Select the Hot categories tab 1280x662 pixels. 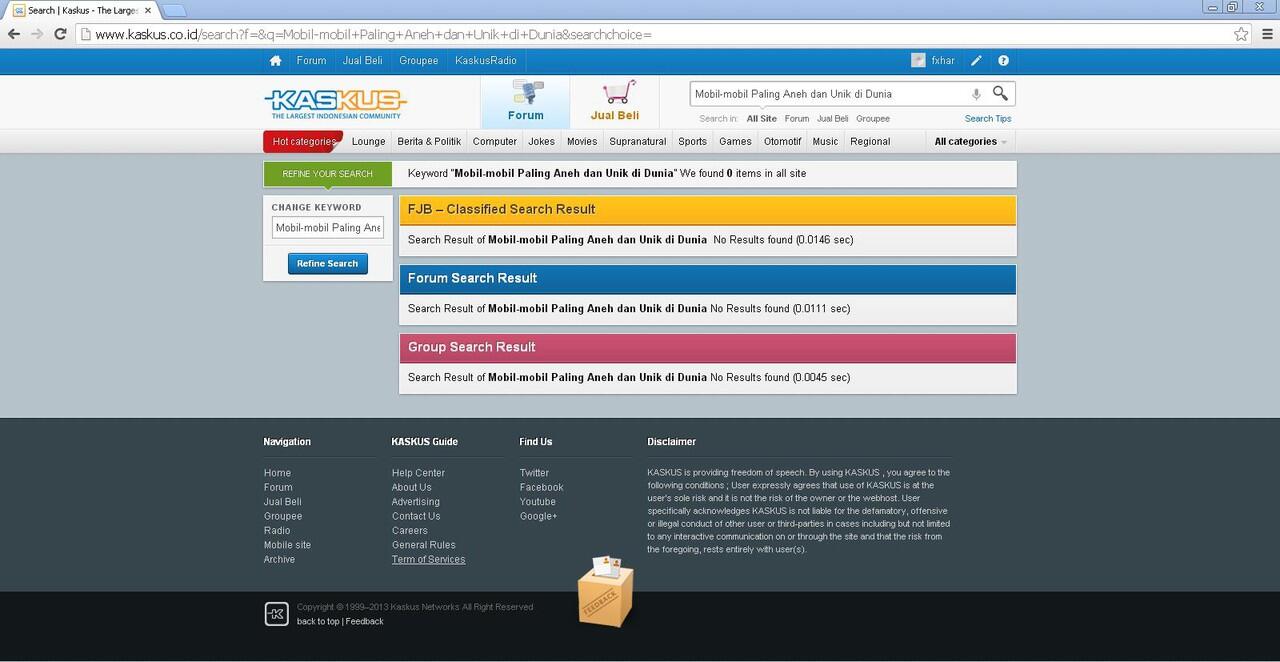[303, 141]
